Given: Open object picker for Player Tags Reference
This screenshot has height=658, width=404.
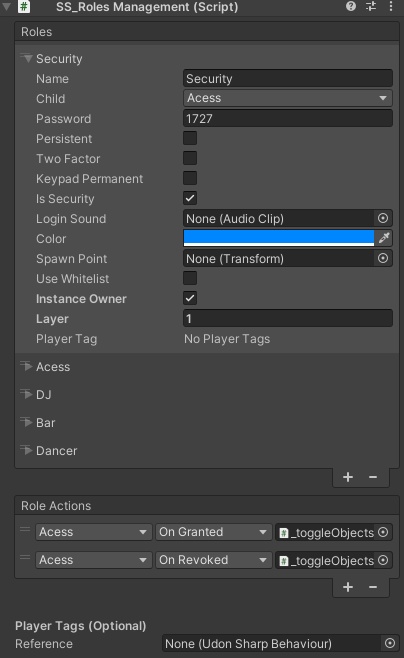Looking at the screenshot, I should (x=390, y=643).
